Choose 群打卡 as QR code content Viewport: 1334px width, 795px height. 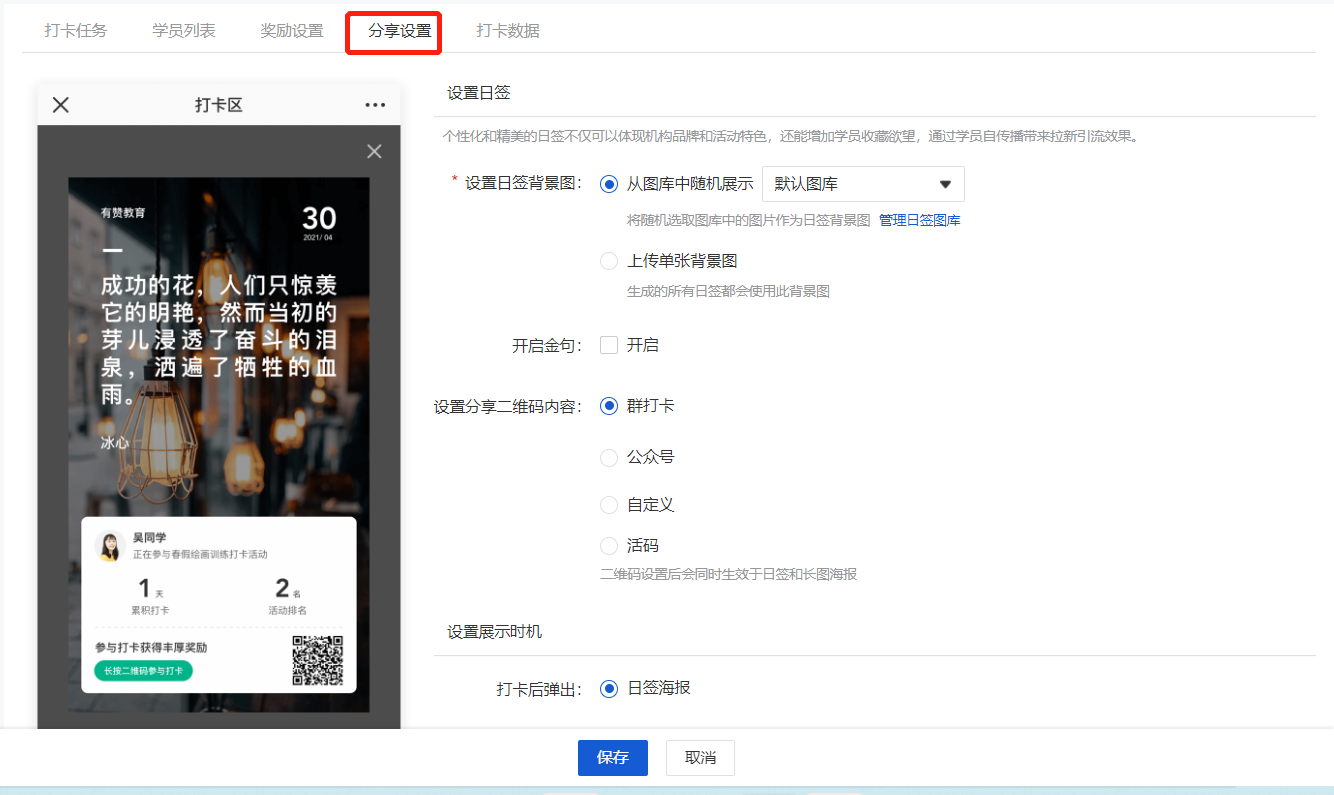click(609, 406)
